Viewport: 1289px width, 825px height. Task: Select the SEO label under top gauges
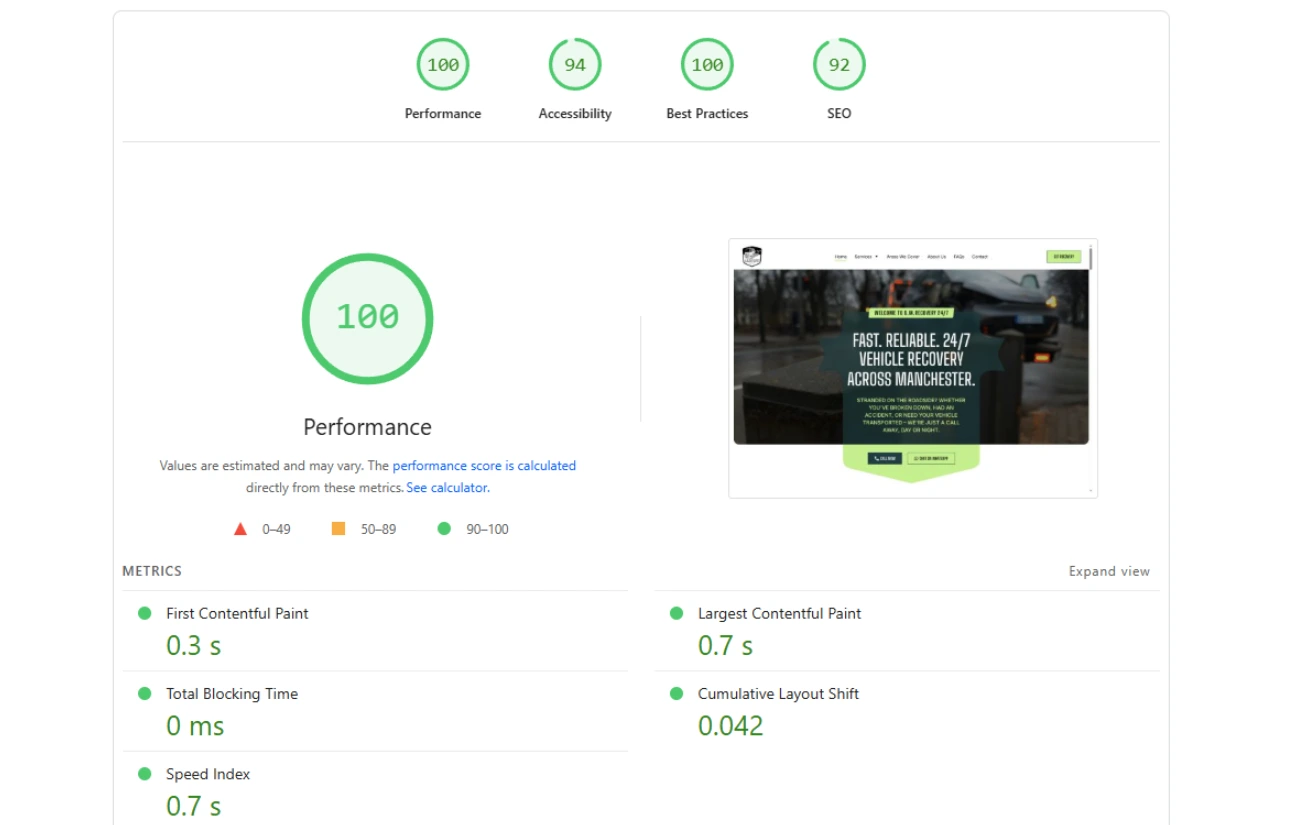click(x=839, y=114)
